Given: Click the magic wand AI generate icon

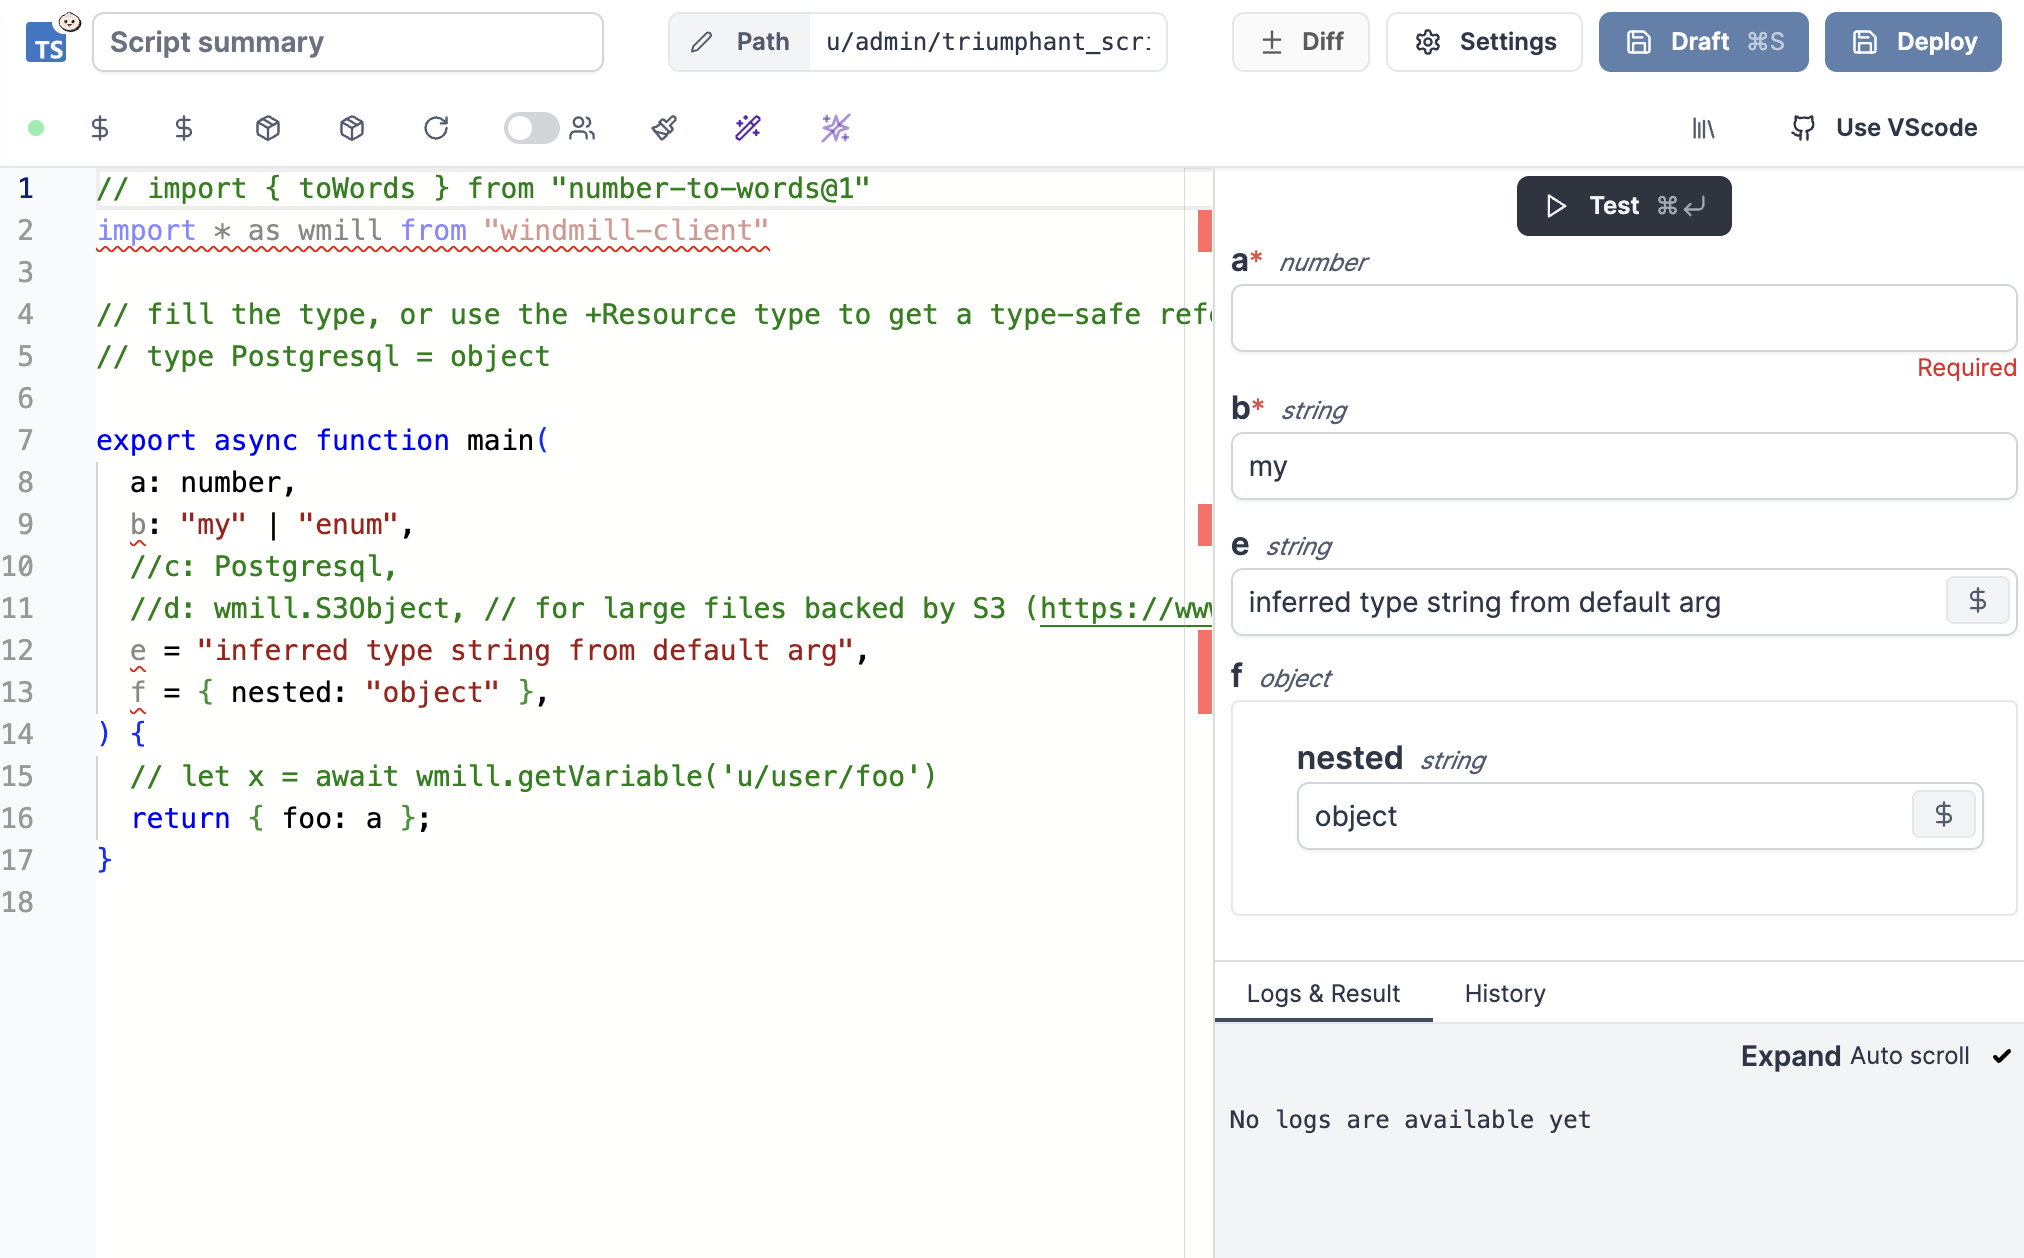Looking at the screenshot, I should 748,128.
